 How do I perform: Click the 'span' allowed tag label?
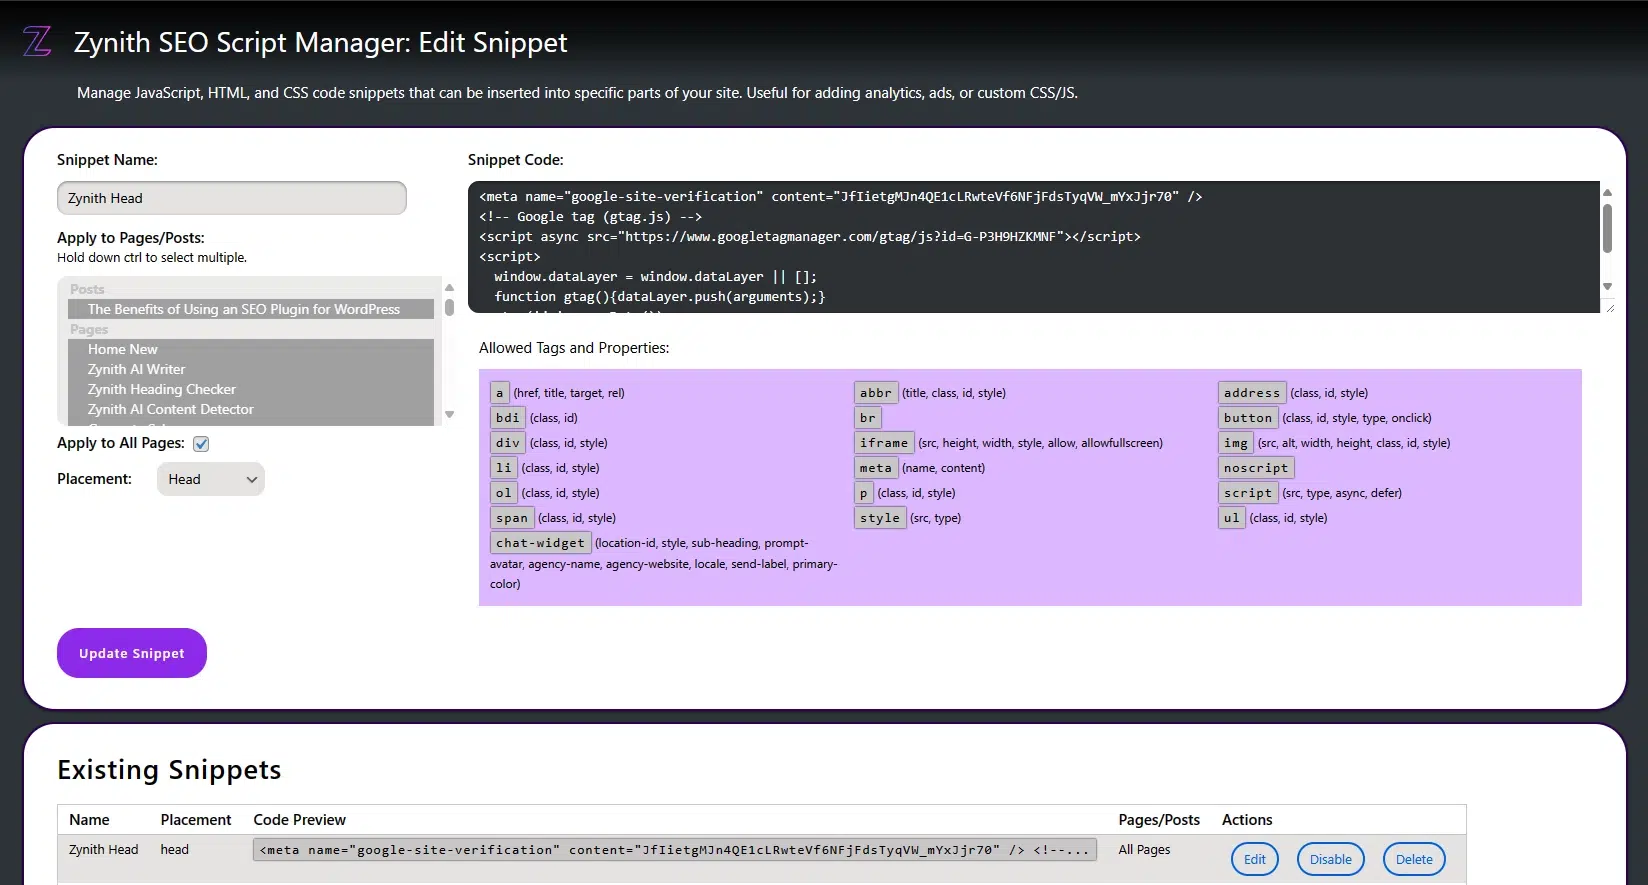click(512, 518)
